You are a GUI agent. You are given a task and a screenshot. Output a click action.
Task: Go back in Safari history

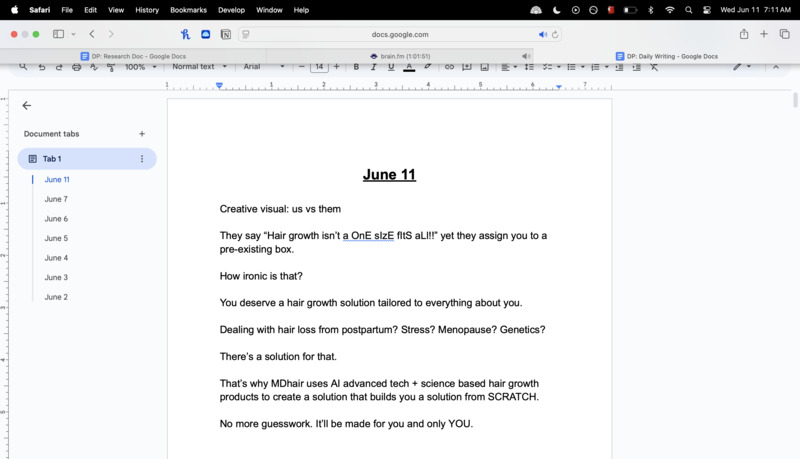tap(92, 34)
